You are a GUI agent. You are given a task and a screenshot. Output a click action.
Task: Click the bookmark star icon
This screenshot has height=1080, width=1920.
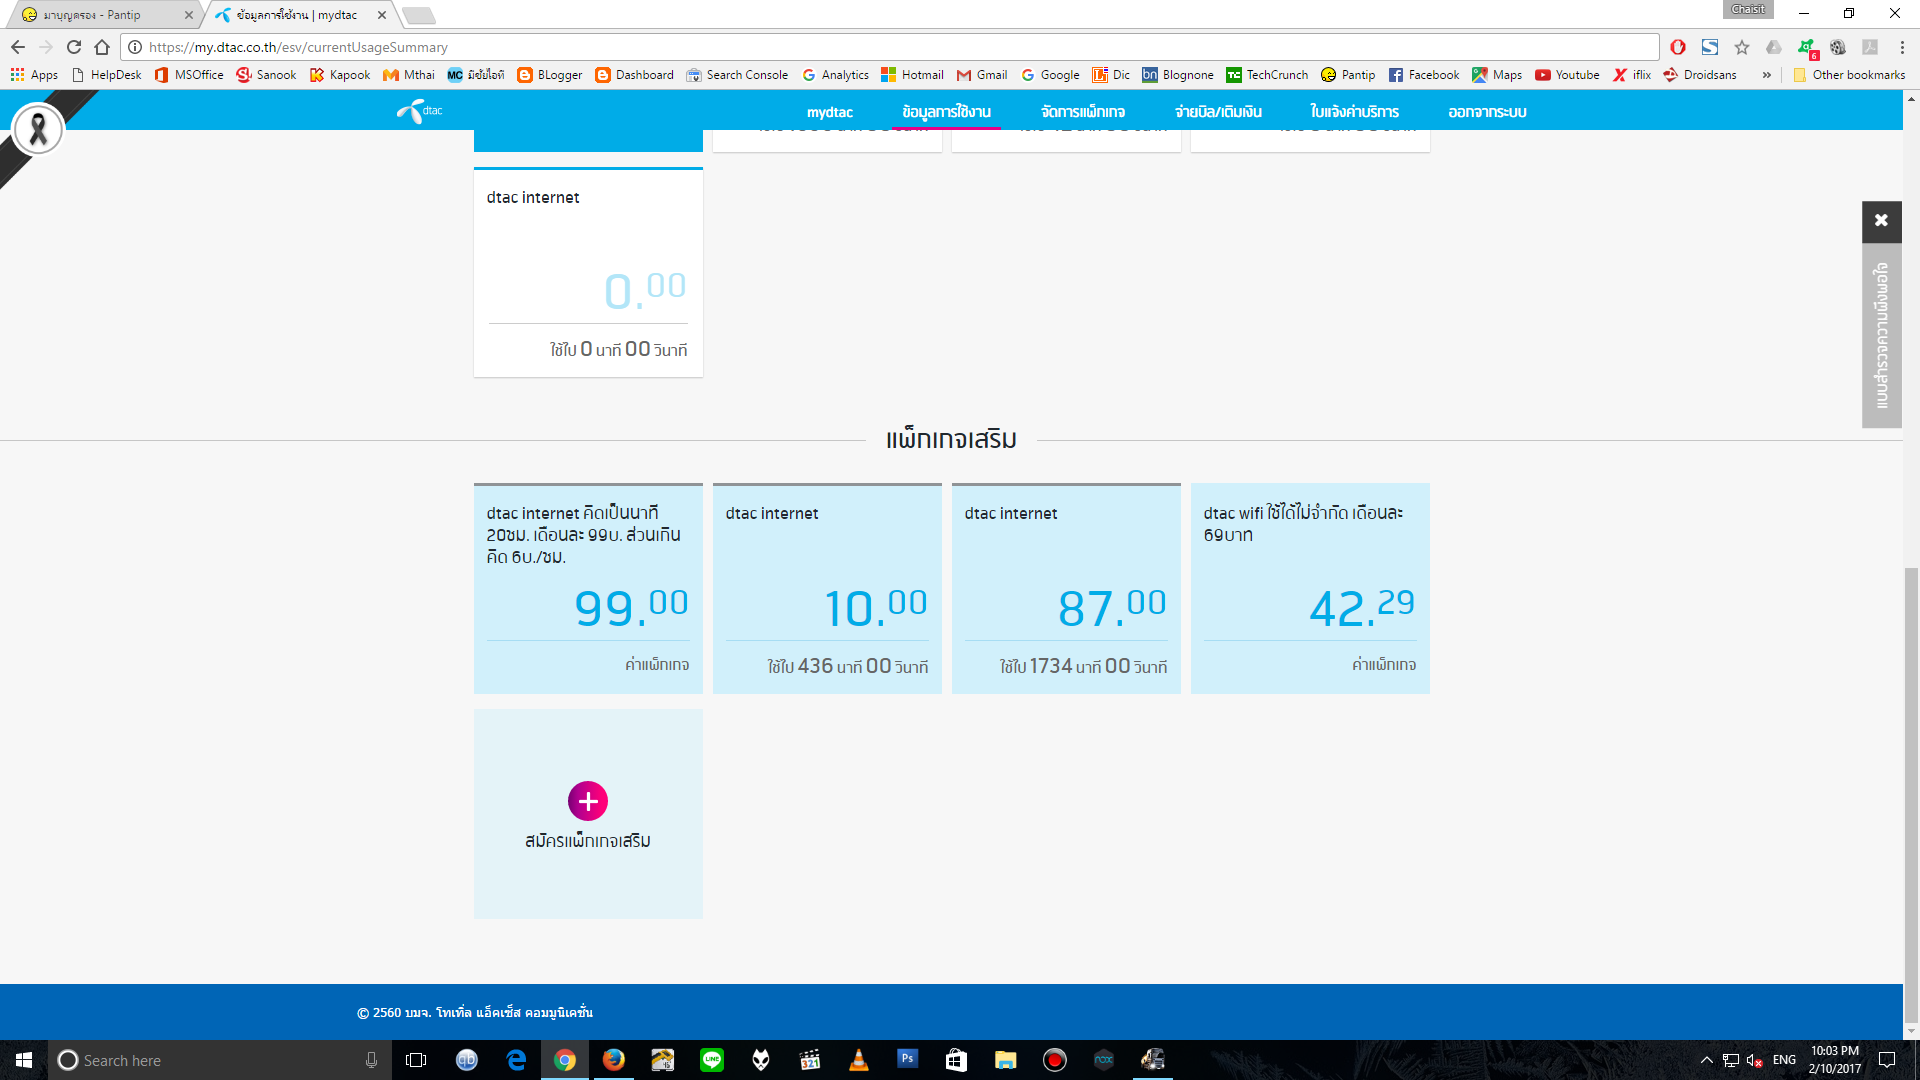tap(1742, 47)
